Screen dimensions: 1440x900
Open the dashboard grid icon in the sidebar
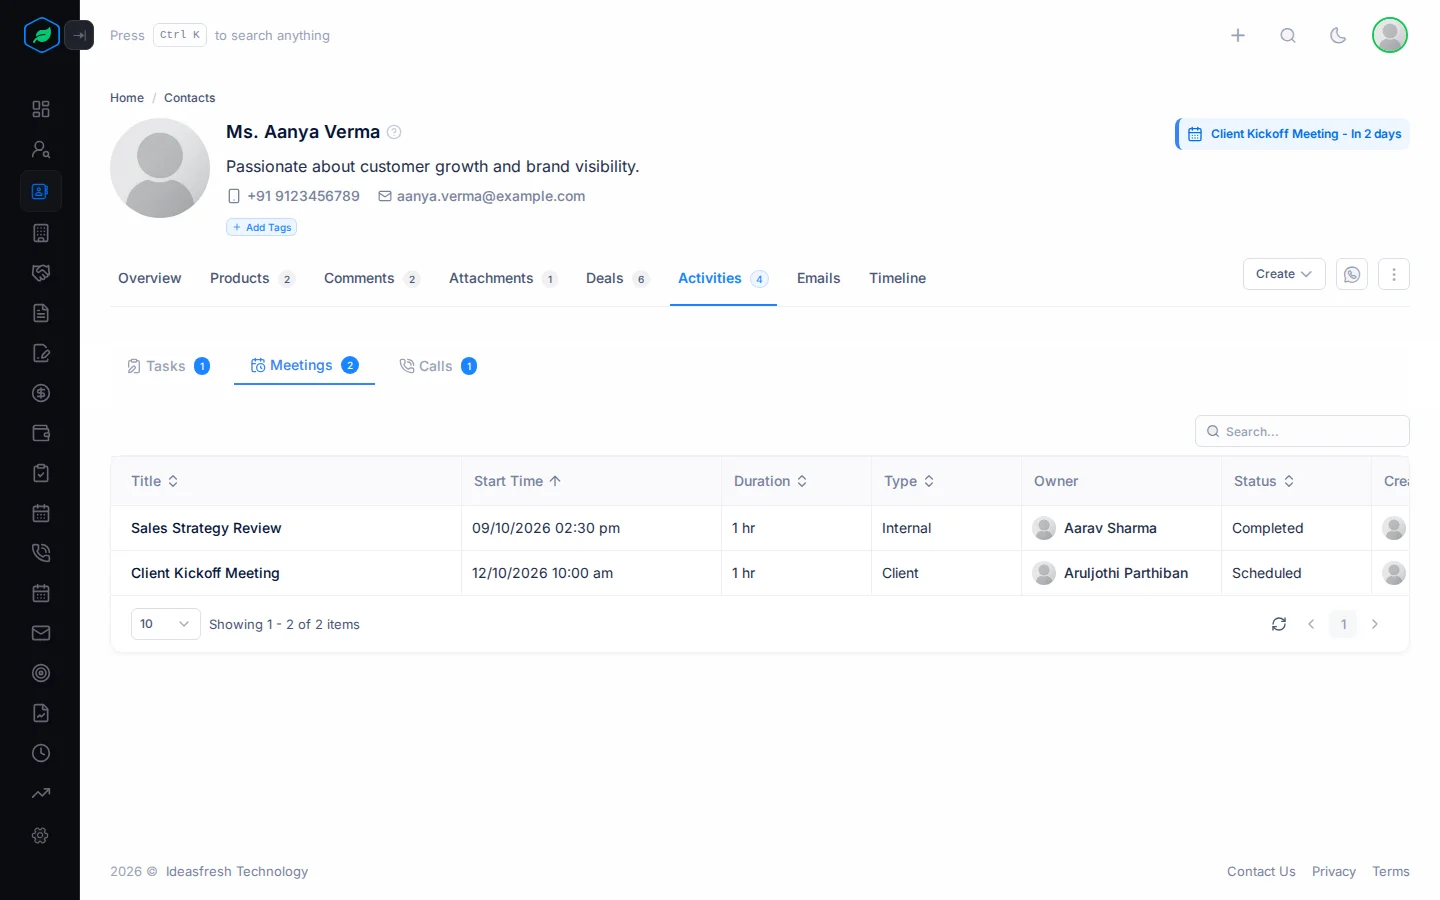(41, 109)
